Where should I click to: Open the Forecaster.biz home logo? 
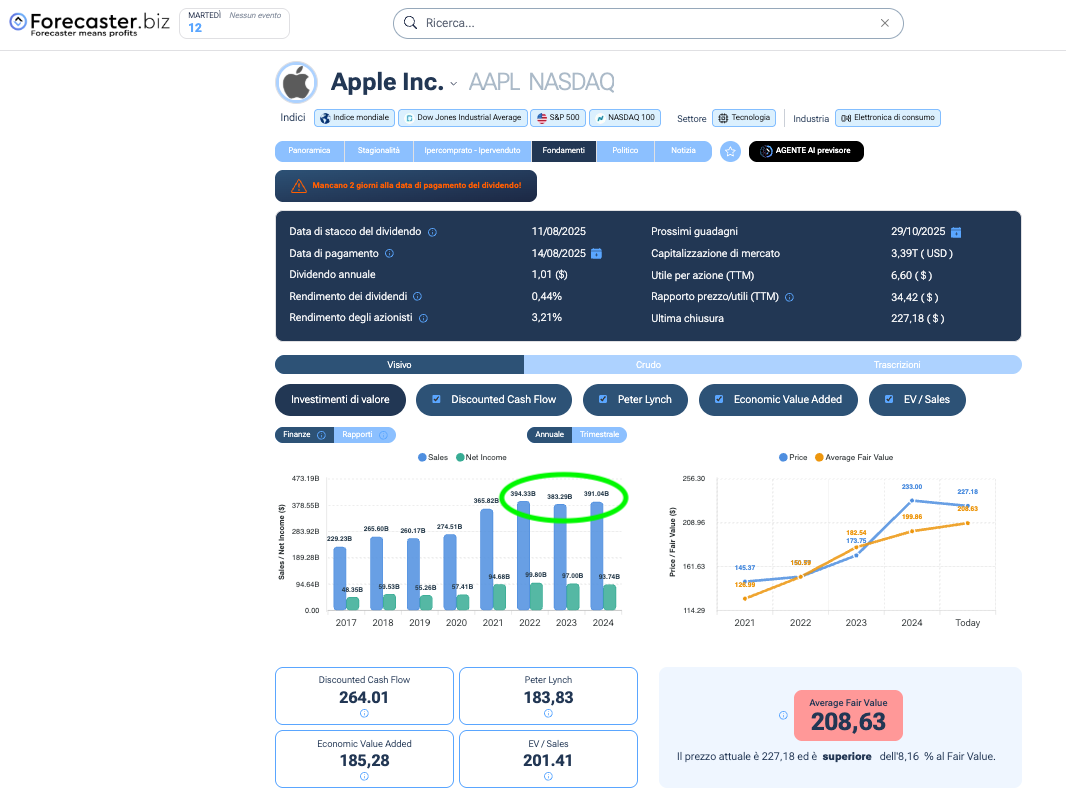(89, 23)
